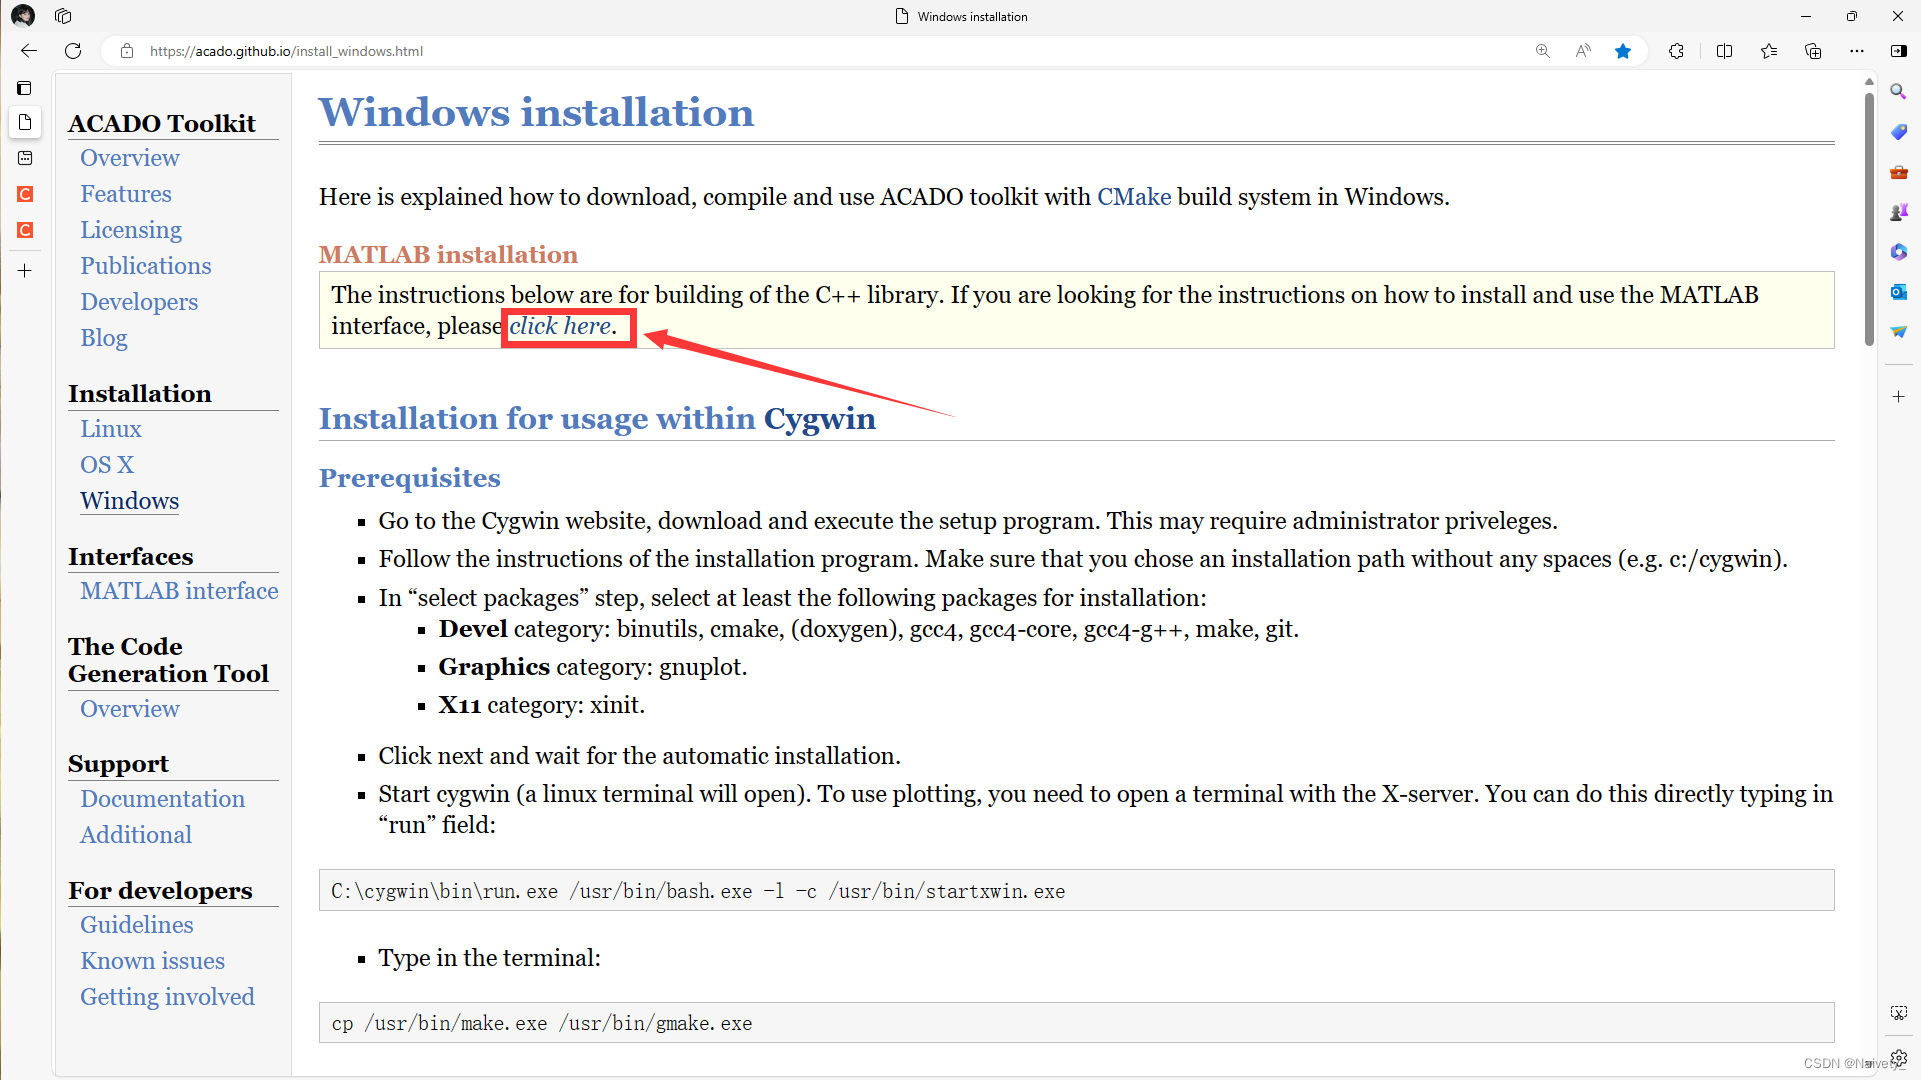Viewport: 1921px width, 1080px height.
Task: Open Collections from the toolbar
Action: pos(1813,51)
